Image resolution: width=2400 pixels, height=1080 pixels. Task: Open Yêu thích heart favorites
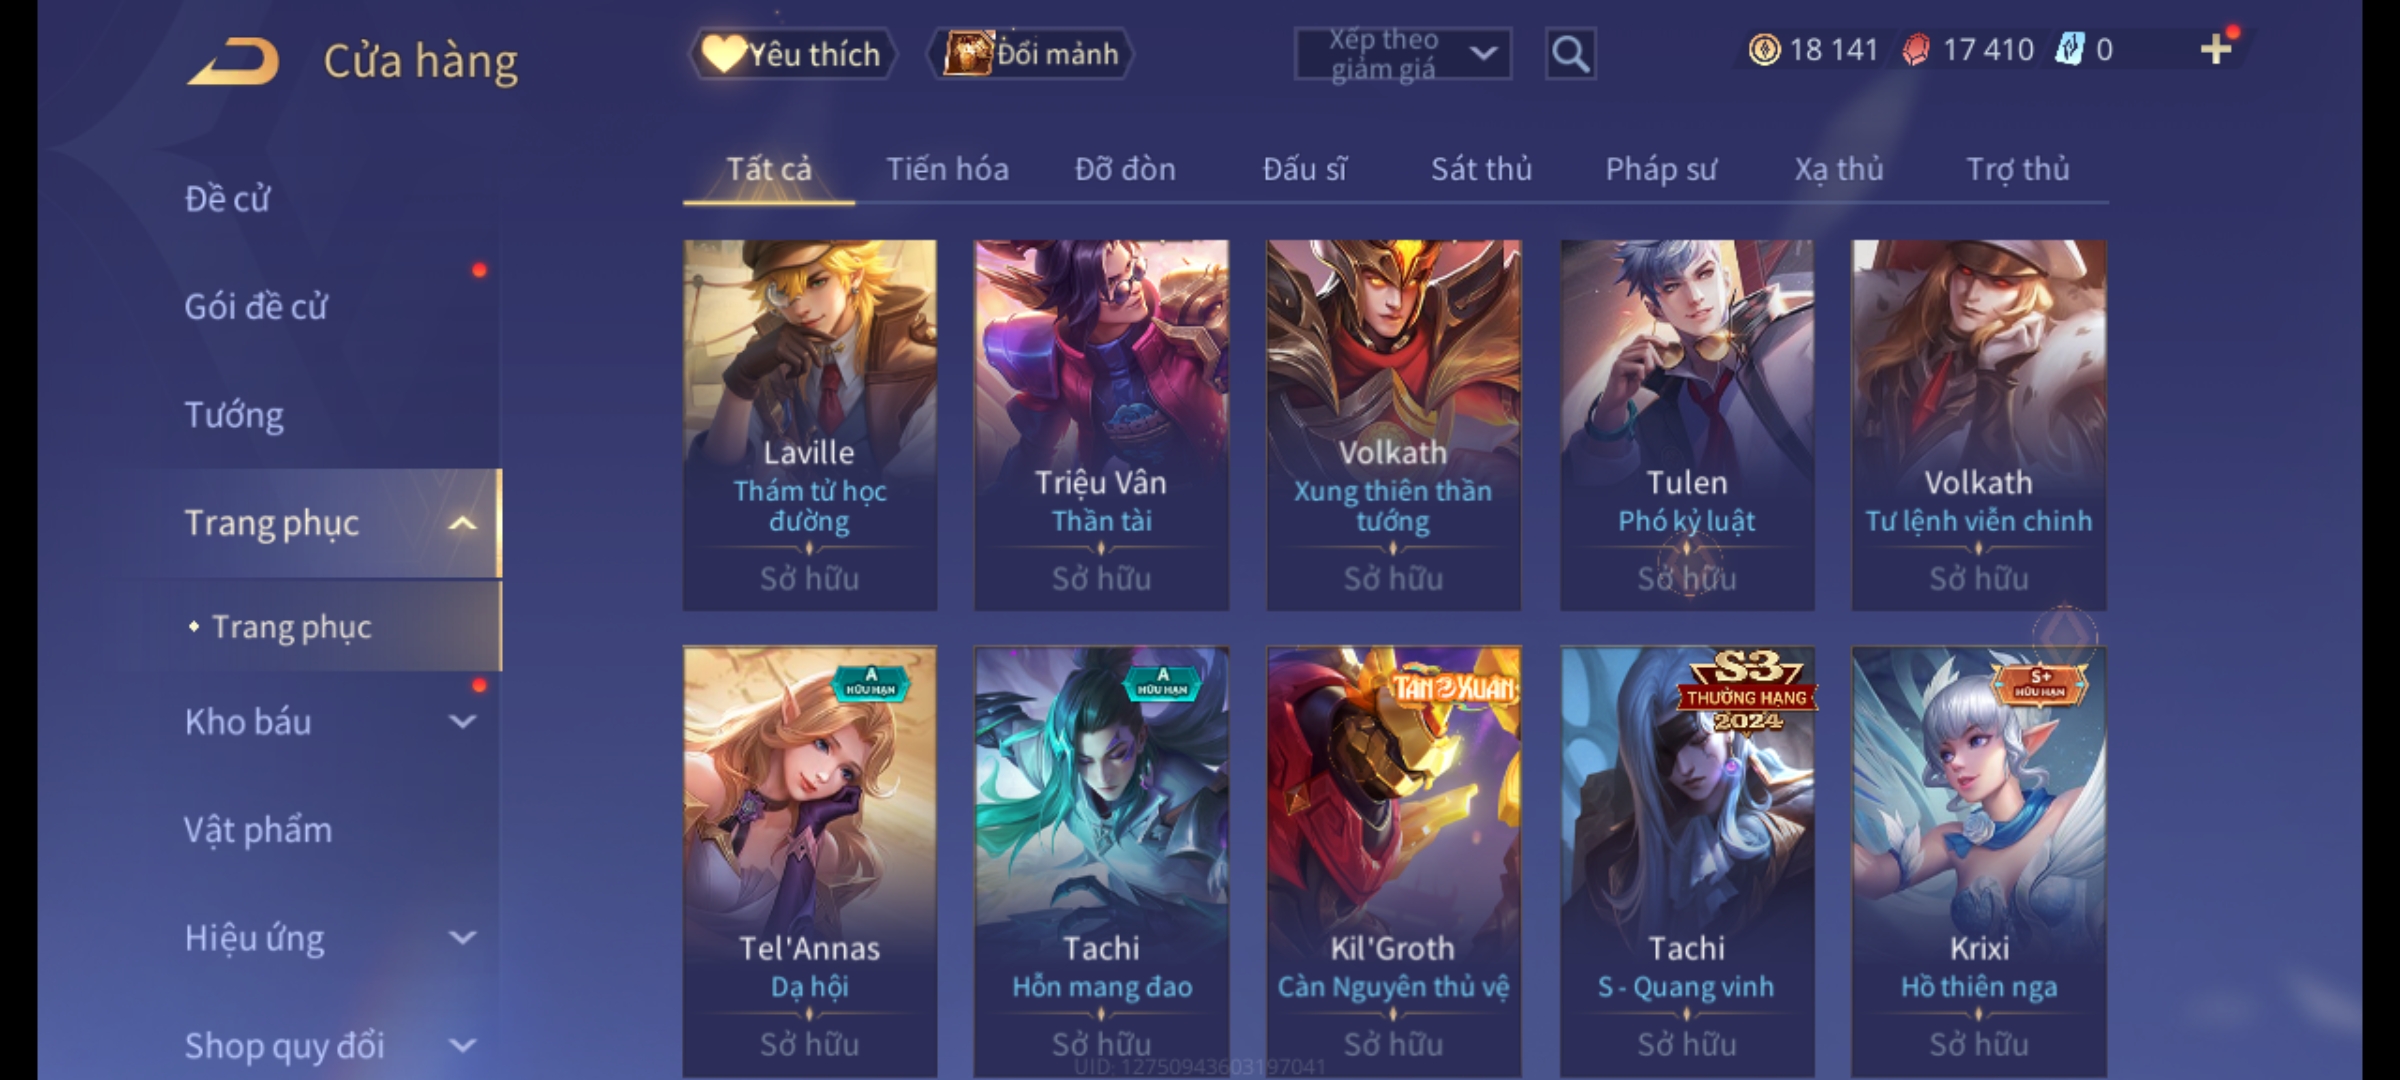pyautogui.click(x=793, y=54)
